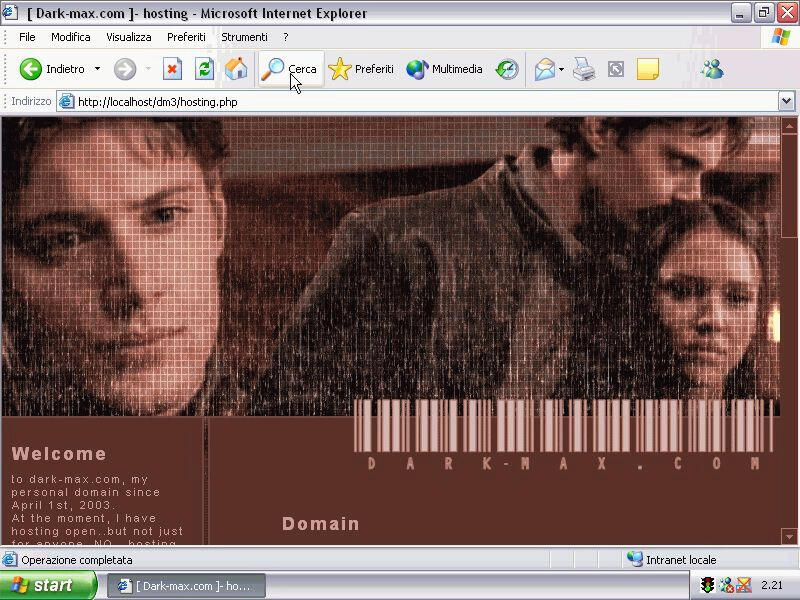
Task: Go to the Home page icon
Action: pos(236,69)
